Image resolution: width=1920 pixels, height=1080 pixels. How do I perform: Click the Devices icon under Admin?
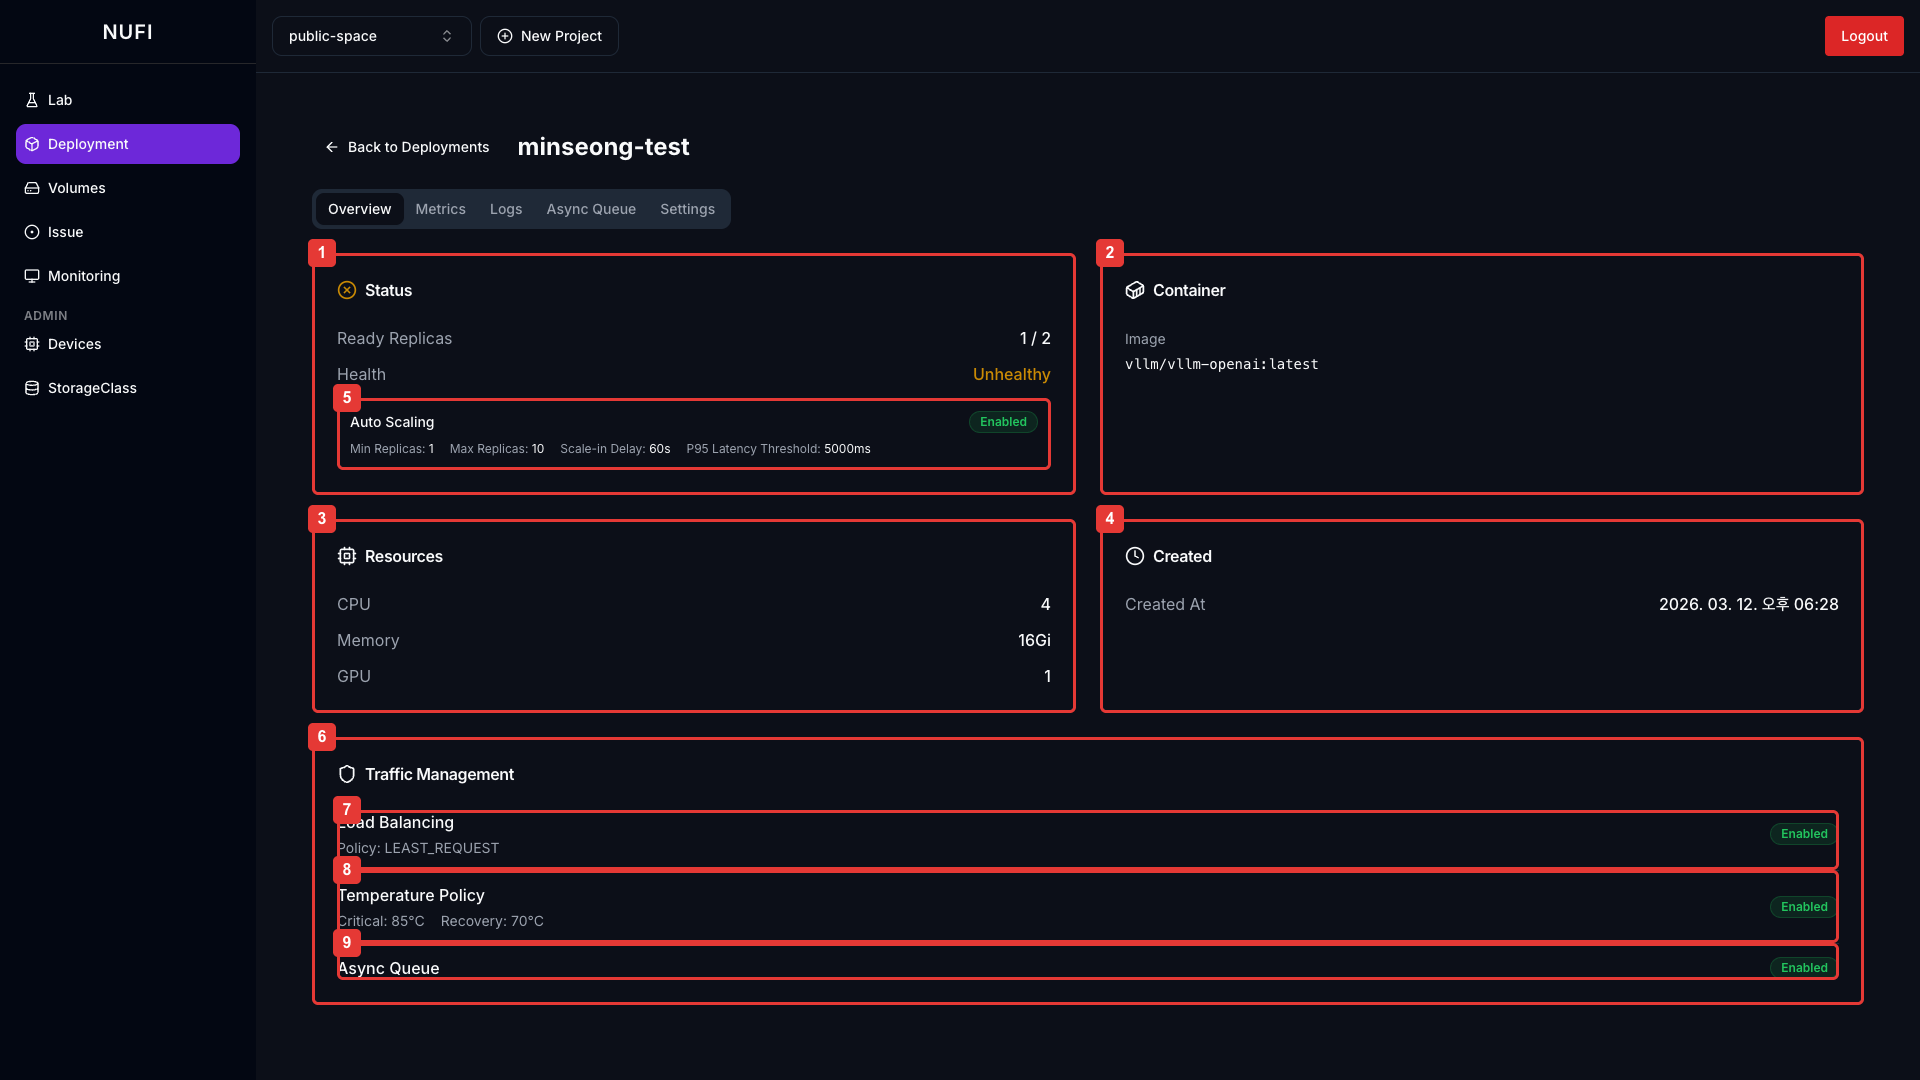tap(31, 343)
